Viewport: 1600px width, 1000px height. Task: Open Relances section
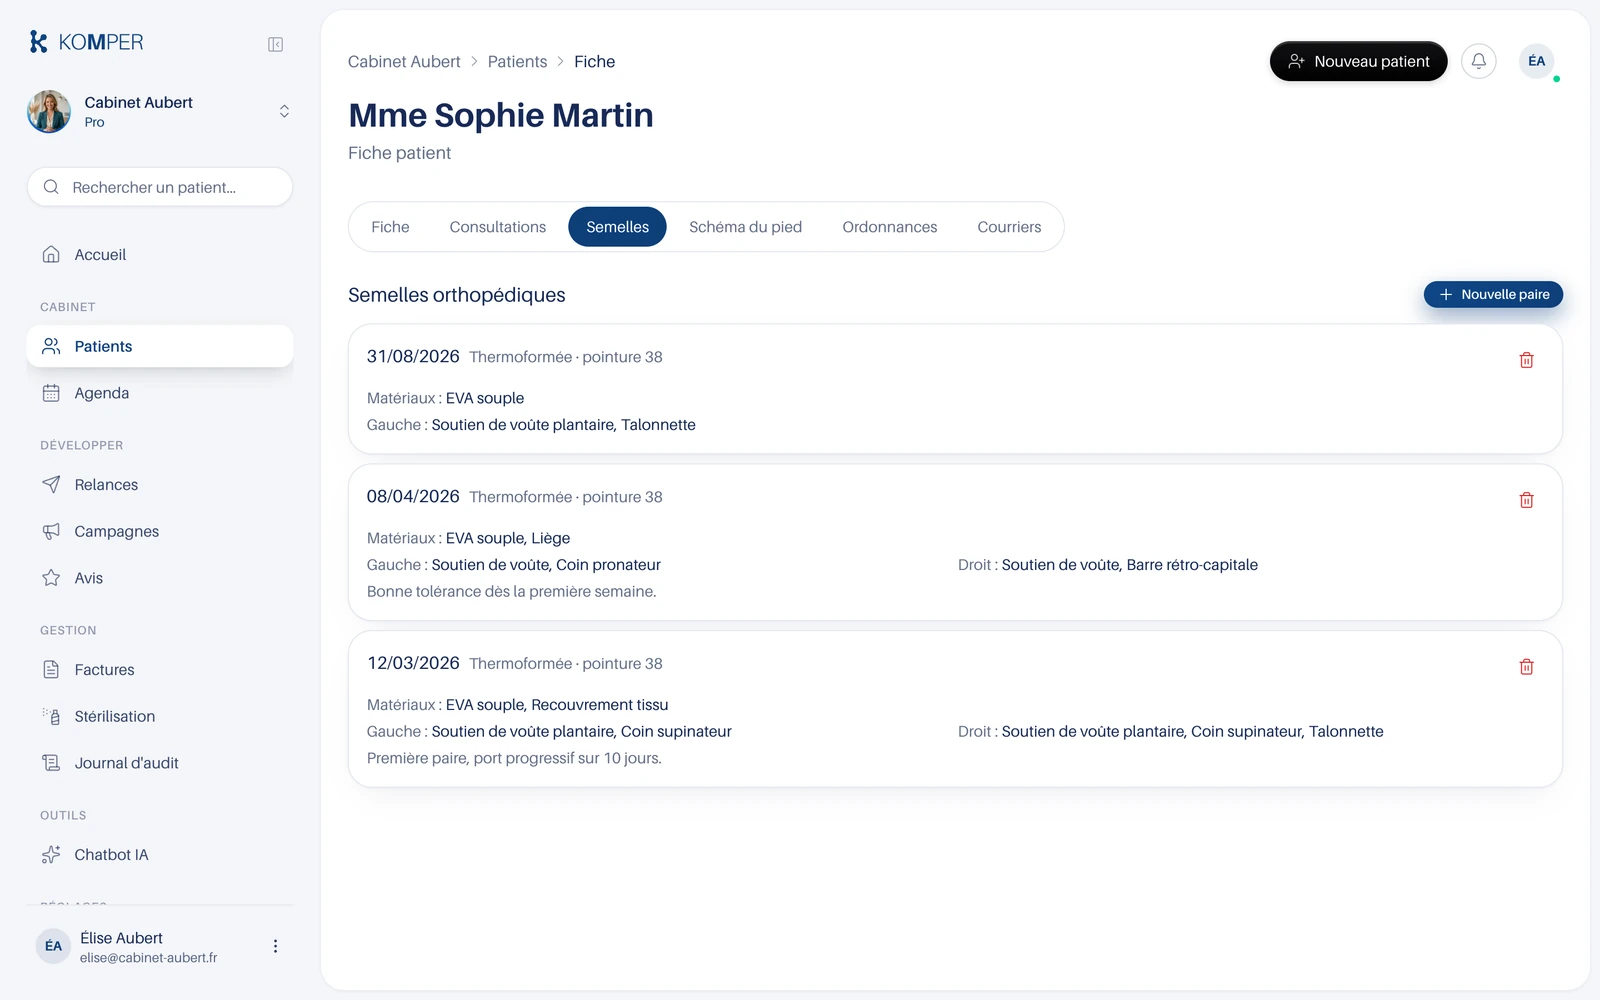tap(160, 485)
